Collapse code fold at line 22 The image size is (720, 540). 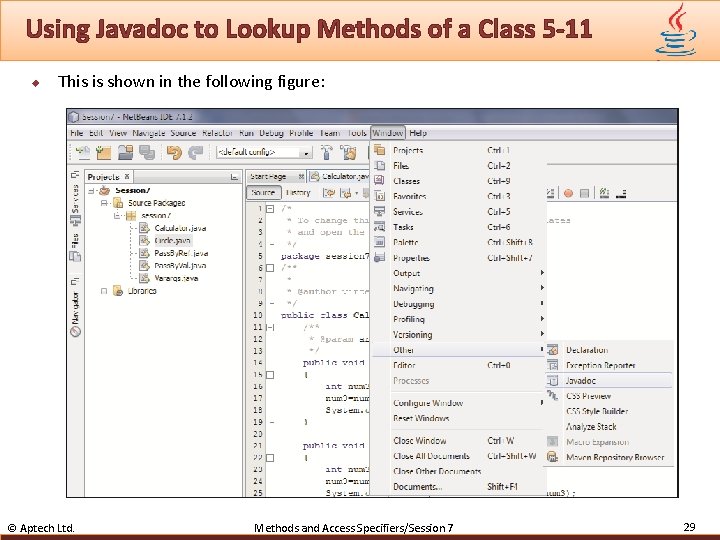(270, 458)
